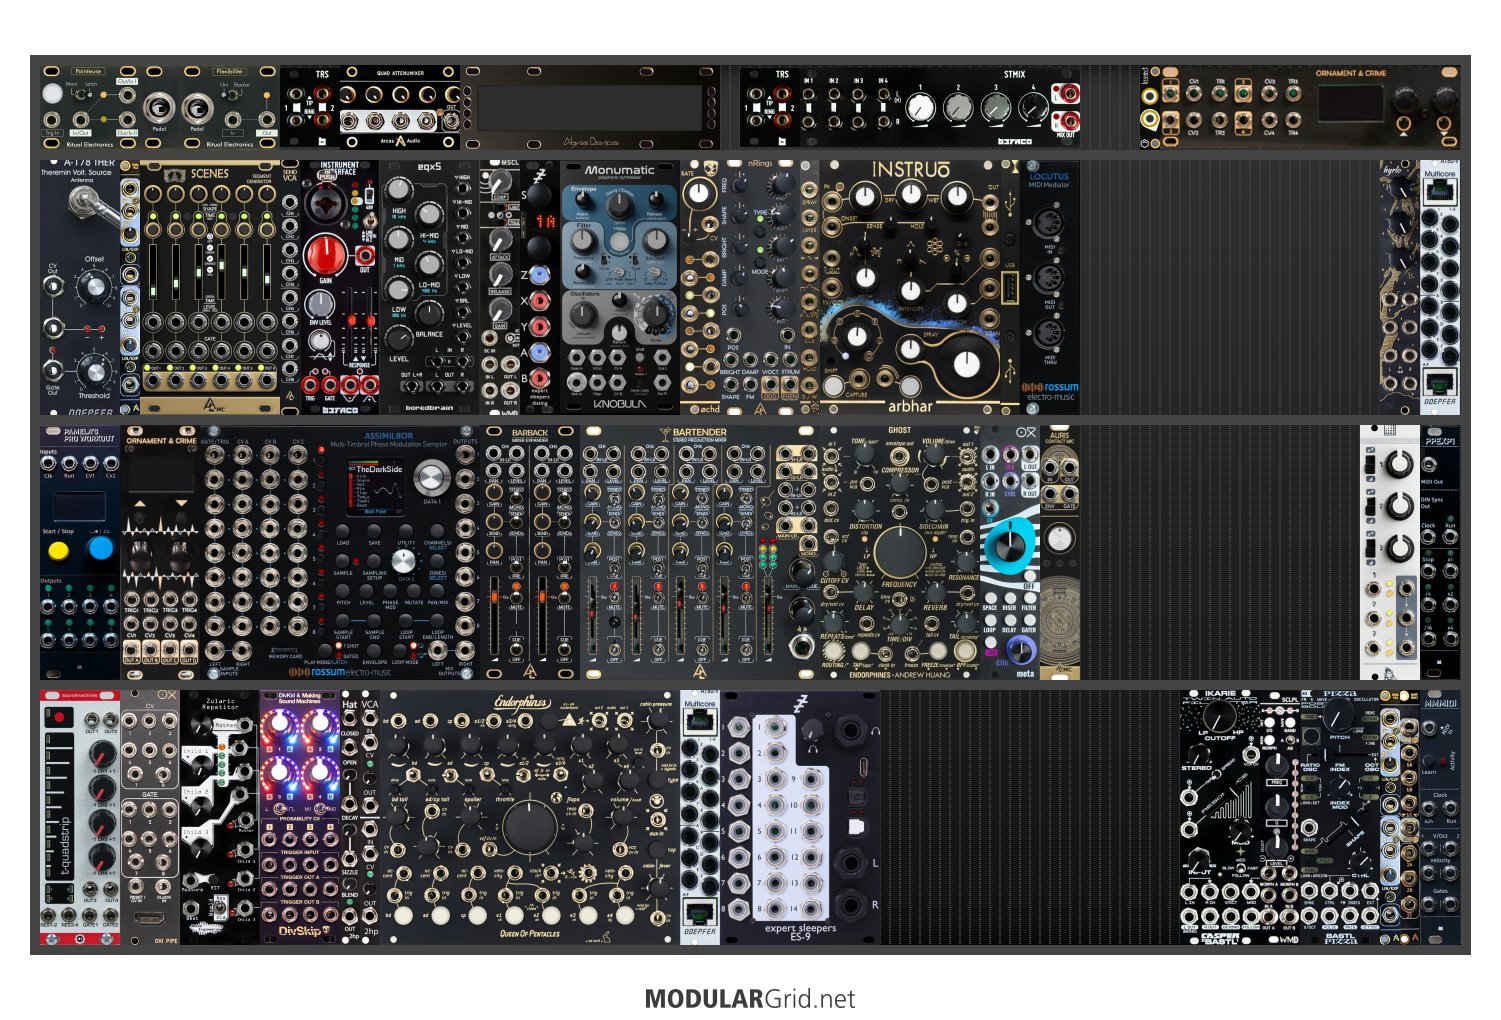Click the Queen of Pentacles large center knob
Viewport: 1501px width, 1020px height.
point(529,826)
